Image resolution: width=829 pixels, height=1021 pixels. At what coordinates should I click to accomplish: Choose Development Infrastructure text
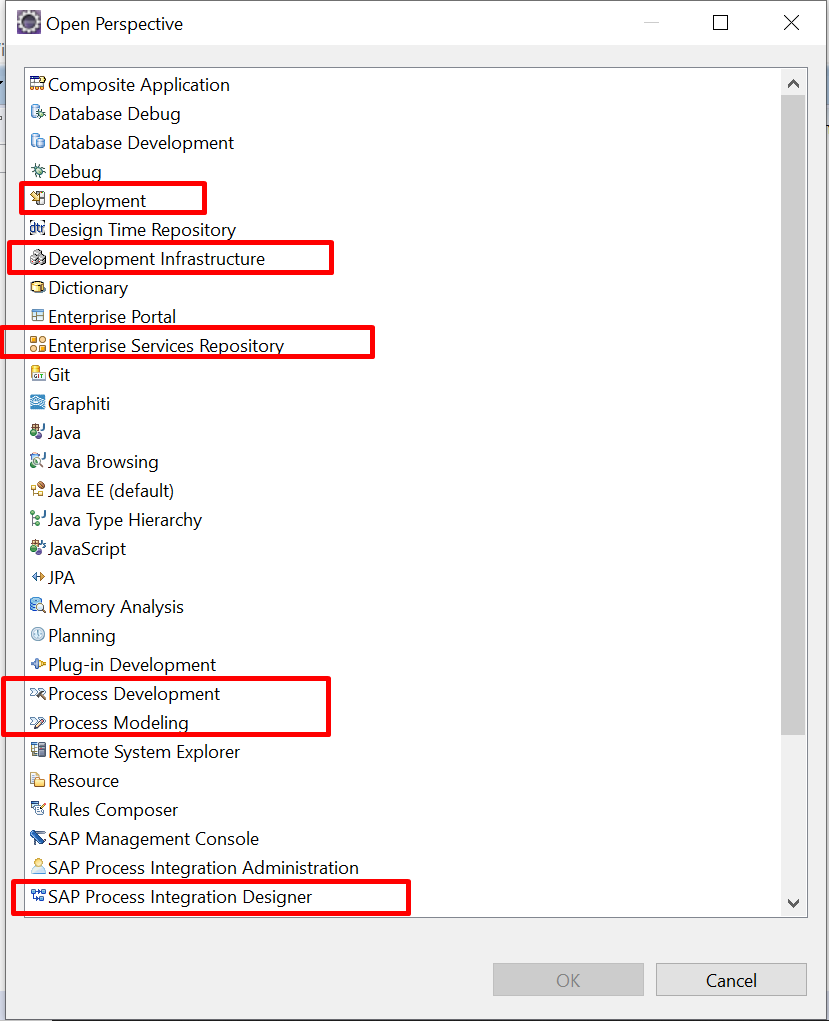(156, 259)
